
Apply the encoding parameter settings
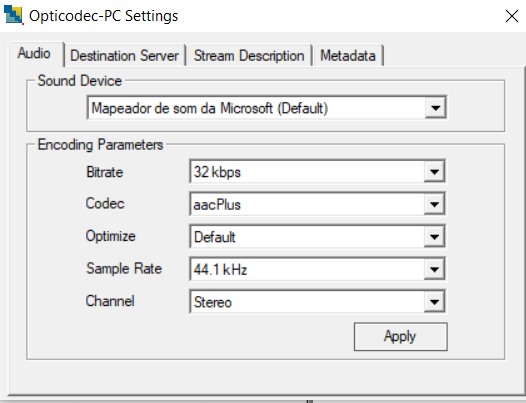(x=401, y=337)
